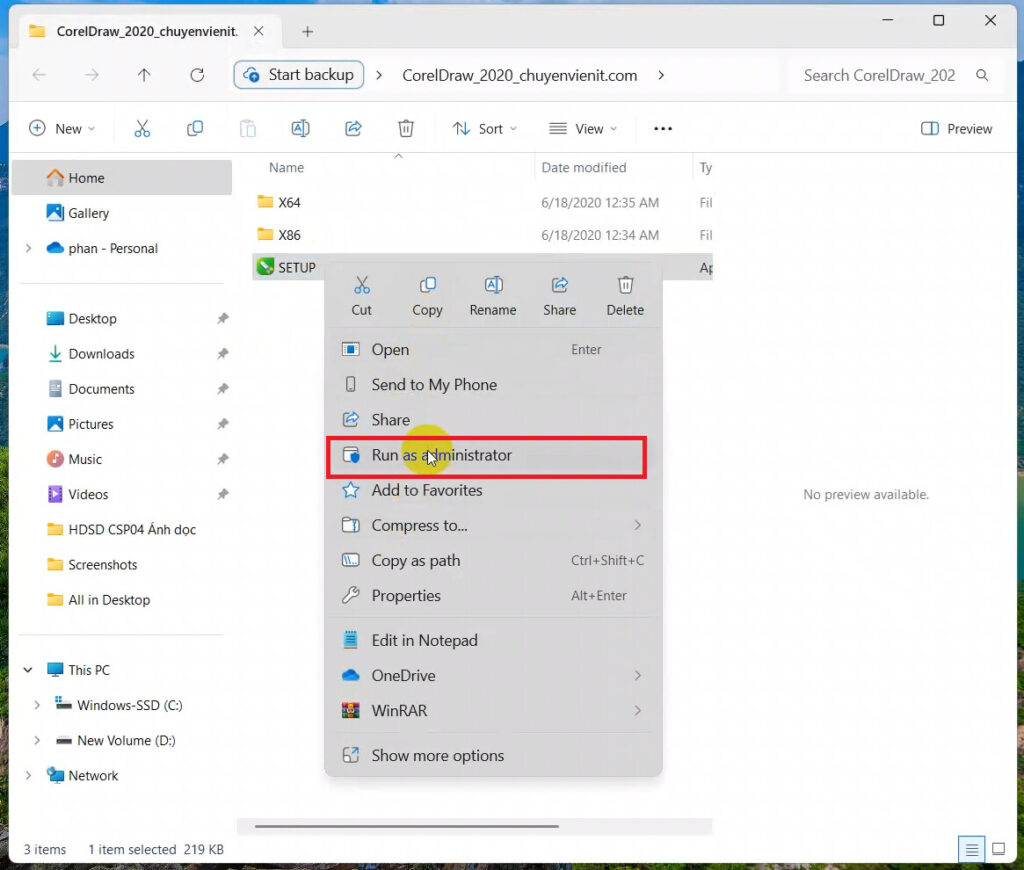The height and width of the screenshot is (870, 1024).
Task: Switch to details layout via status bar icon
Action: pyautogui.click(x=970, y=848)
